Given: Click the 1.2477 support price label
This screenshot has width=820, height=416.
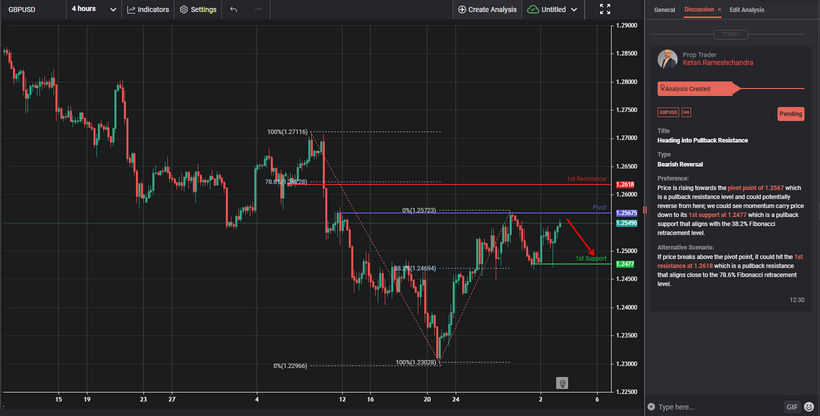Looking at the screenshot, I should [625, 264].
